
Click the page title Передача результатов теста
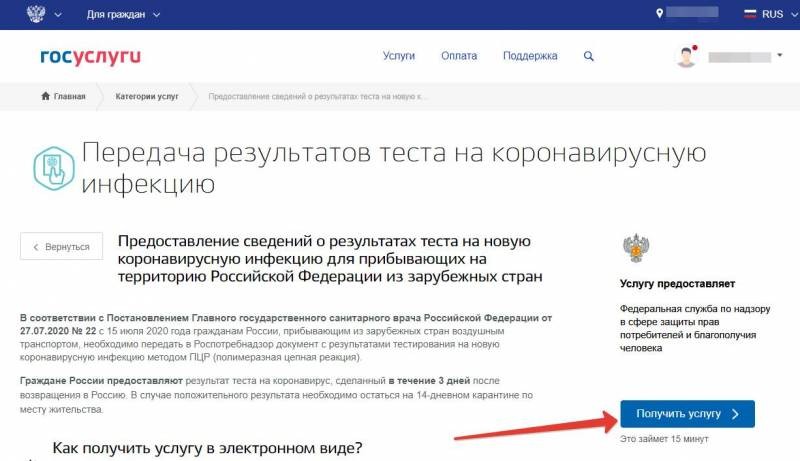pyautogui.click(x=394, y=168)
